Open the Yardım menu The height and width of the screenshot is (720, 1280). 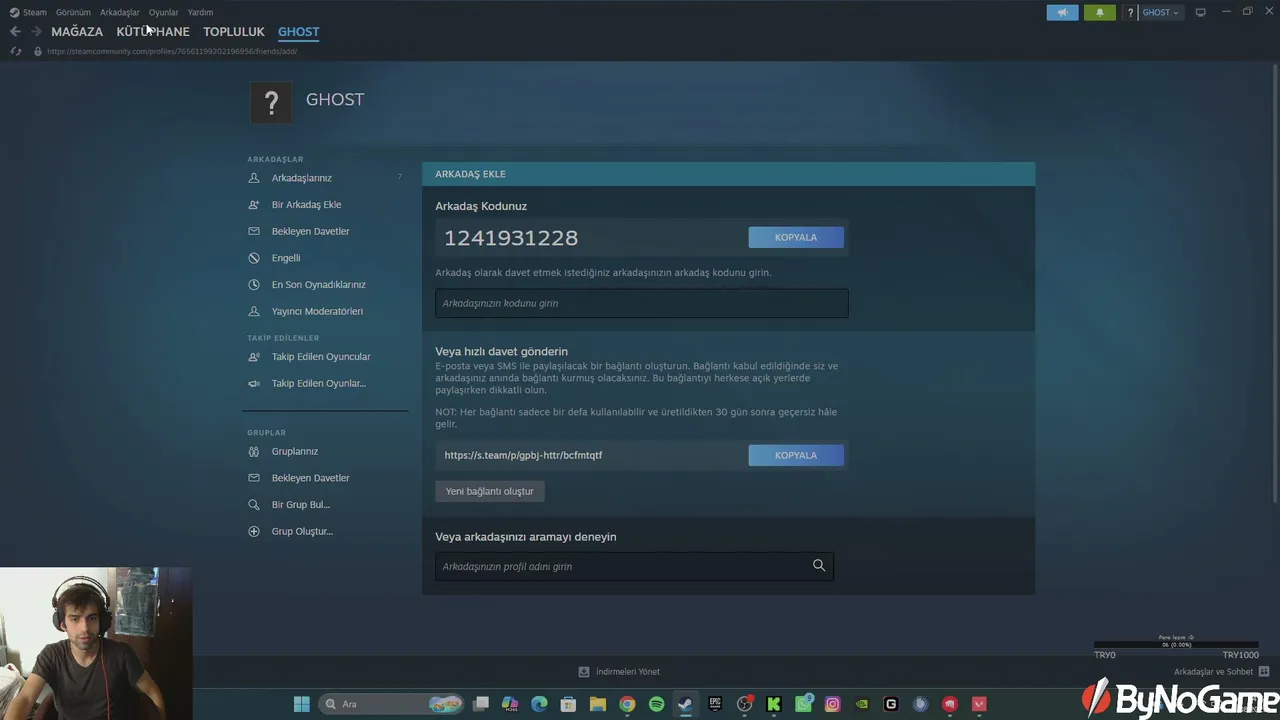[201, 12]
